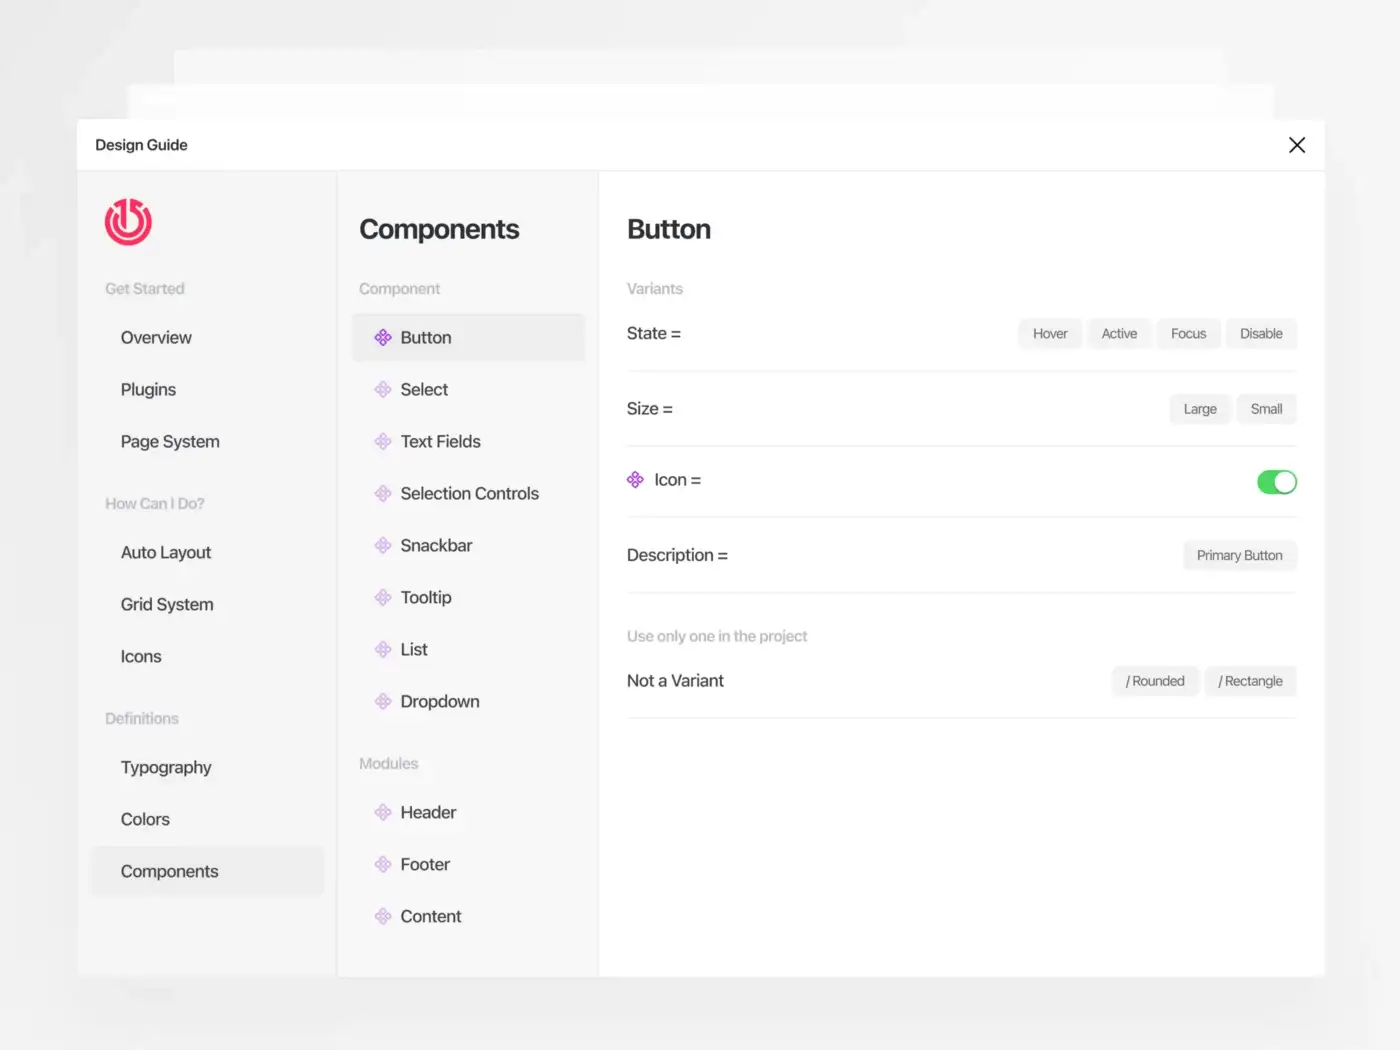Open the Overview page
1400x1050 pixels.
pyautogui.click(x=156, y=338)
